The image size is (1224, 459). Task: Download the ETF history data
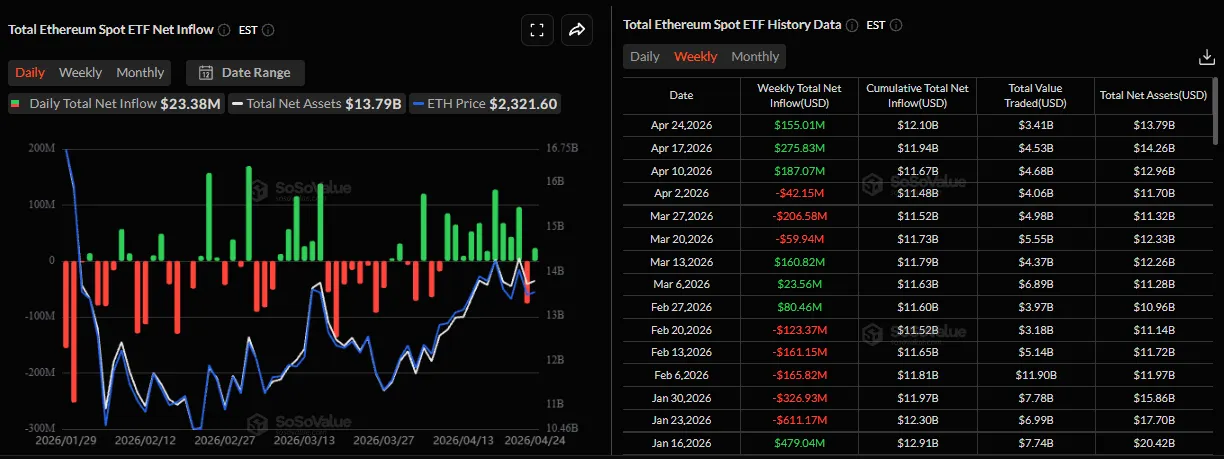click(x=1205, y=58)
